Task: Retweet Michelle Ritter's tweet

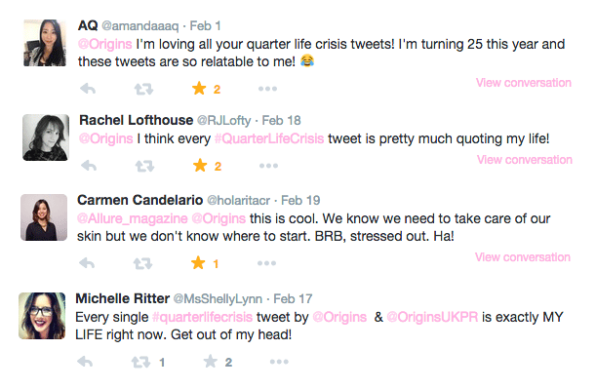Action: 141,362
